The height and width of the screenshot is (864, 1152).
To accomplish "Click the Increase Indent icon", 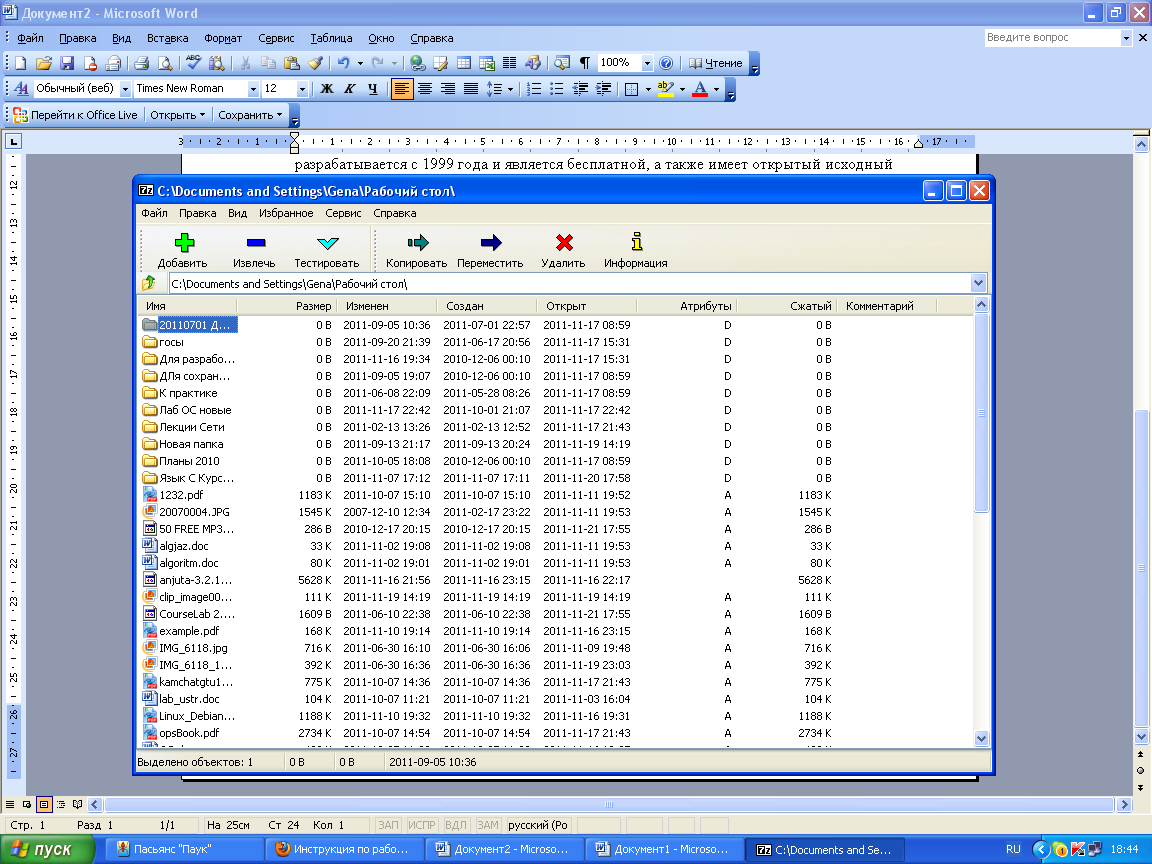I will click(603, 89).
